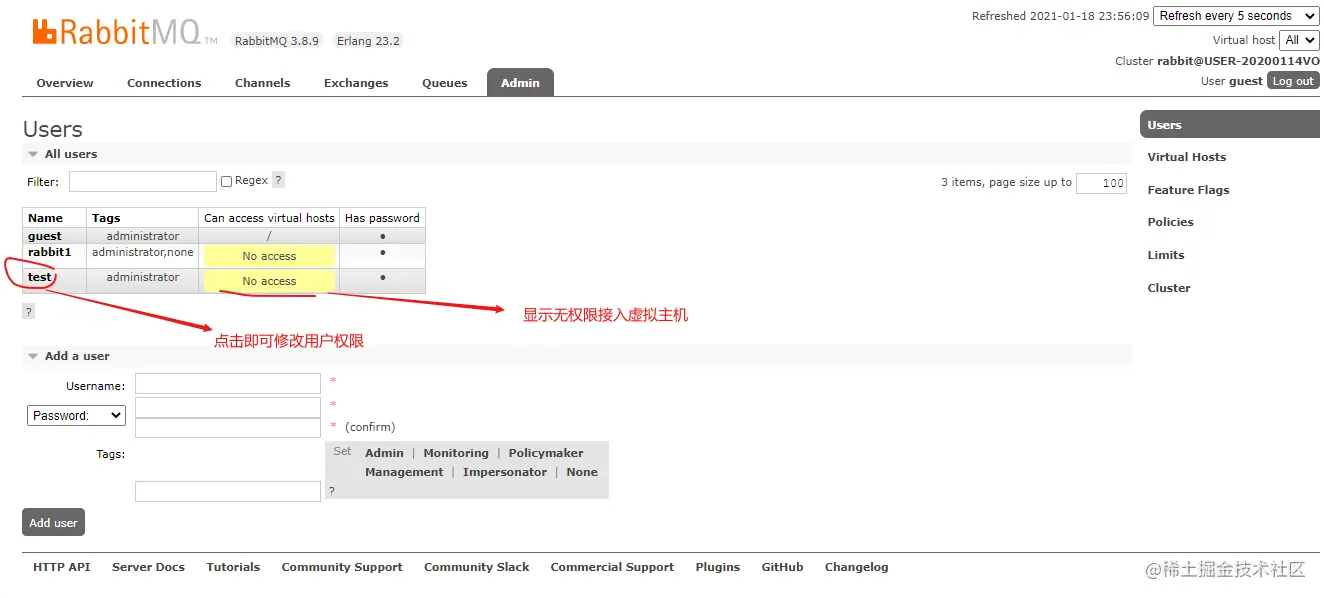Select the Admin tab
Screen dimensions: 1324x598
pos(520,83)
